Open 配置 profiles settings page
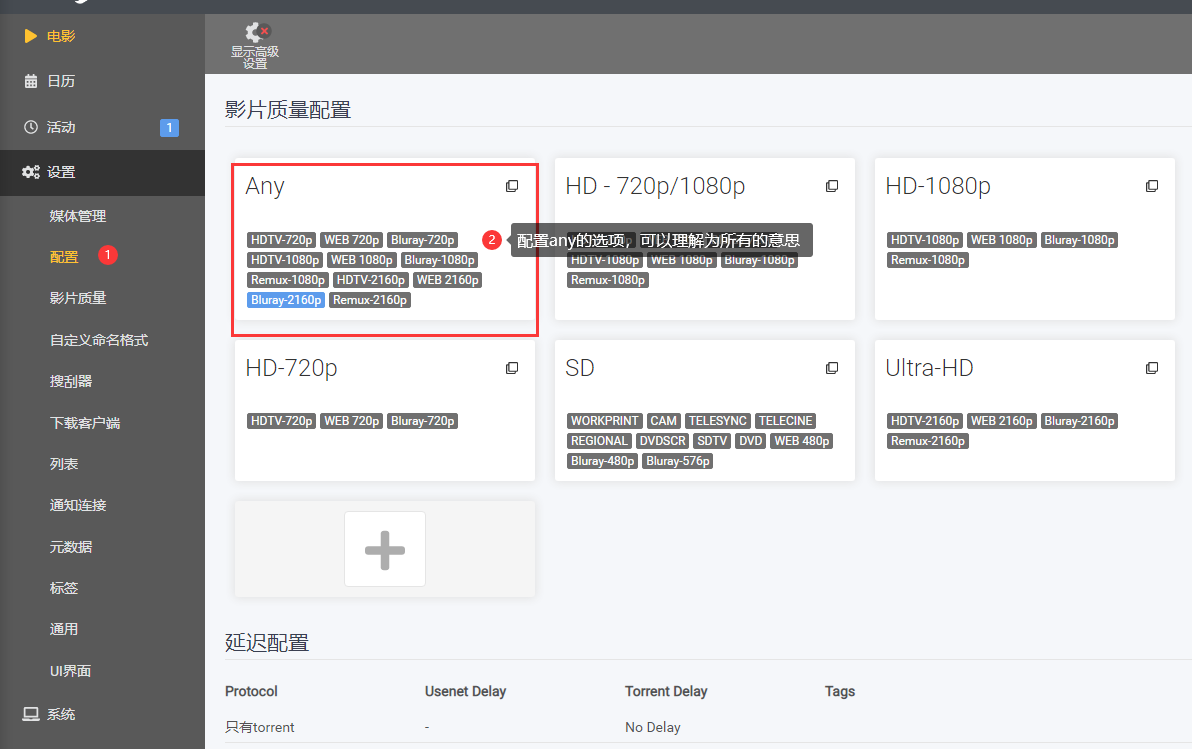The width and height of the screenshot is (1192, 749). (64, 257)
